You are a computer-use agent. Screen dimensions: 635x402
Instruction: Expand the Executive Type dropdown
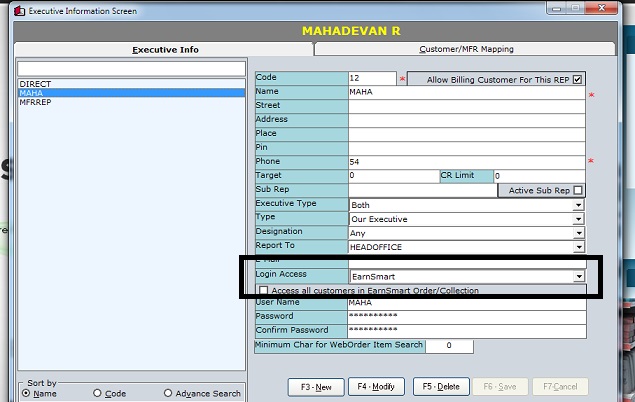[578, 205]
